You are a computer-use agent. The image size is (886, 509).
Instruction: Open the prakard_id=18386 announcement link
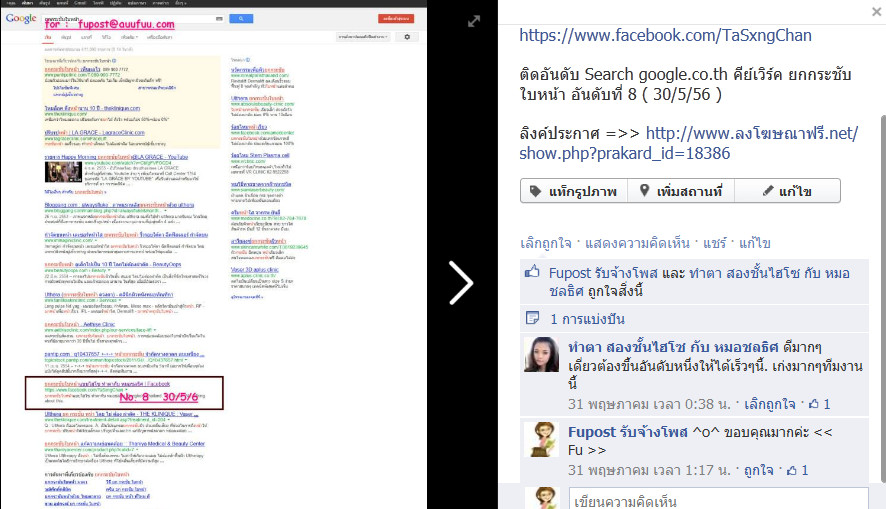pos(689,143)
